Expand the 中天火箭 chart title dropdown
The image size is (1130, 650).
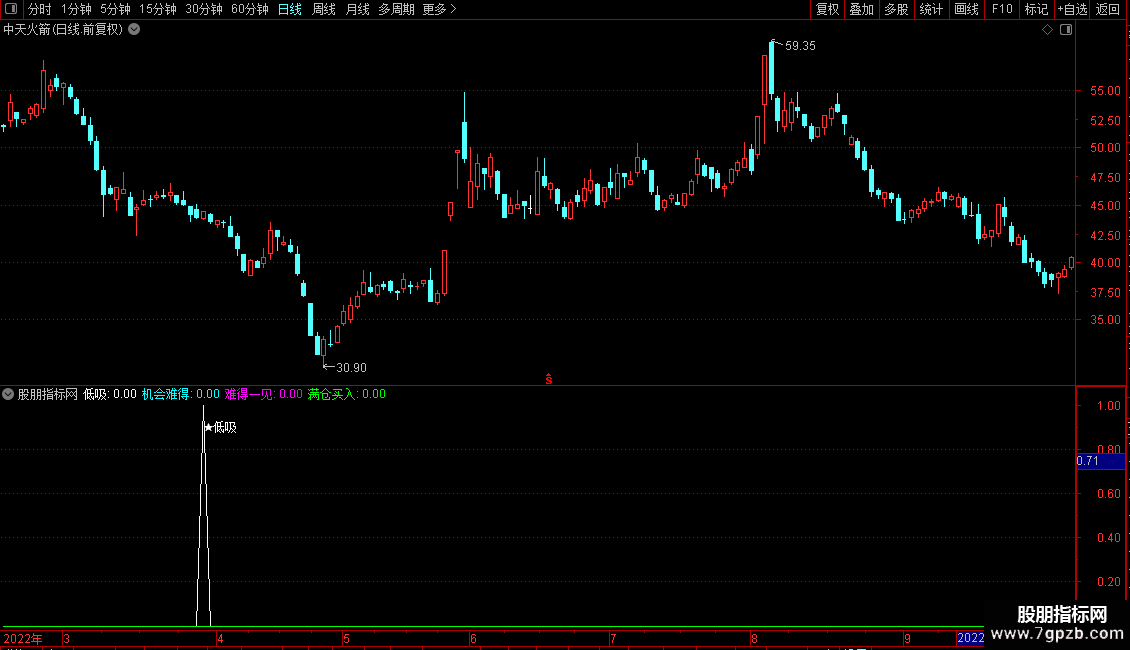coord(134,30)
